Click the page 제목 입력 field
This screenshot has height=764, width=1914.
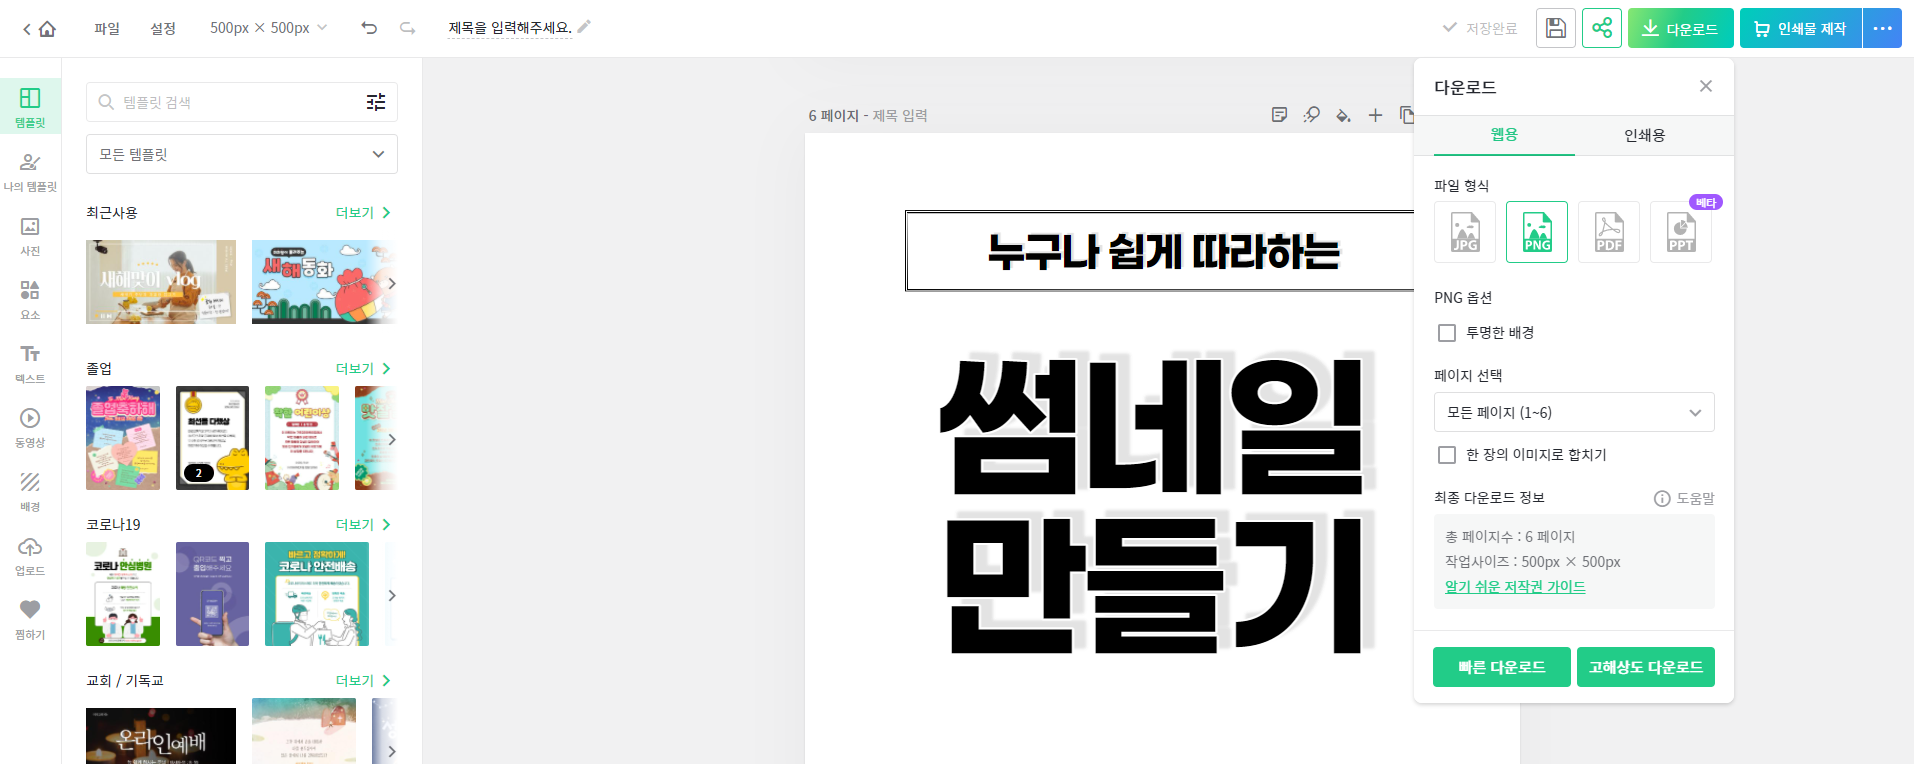click(x=900, y=116)
